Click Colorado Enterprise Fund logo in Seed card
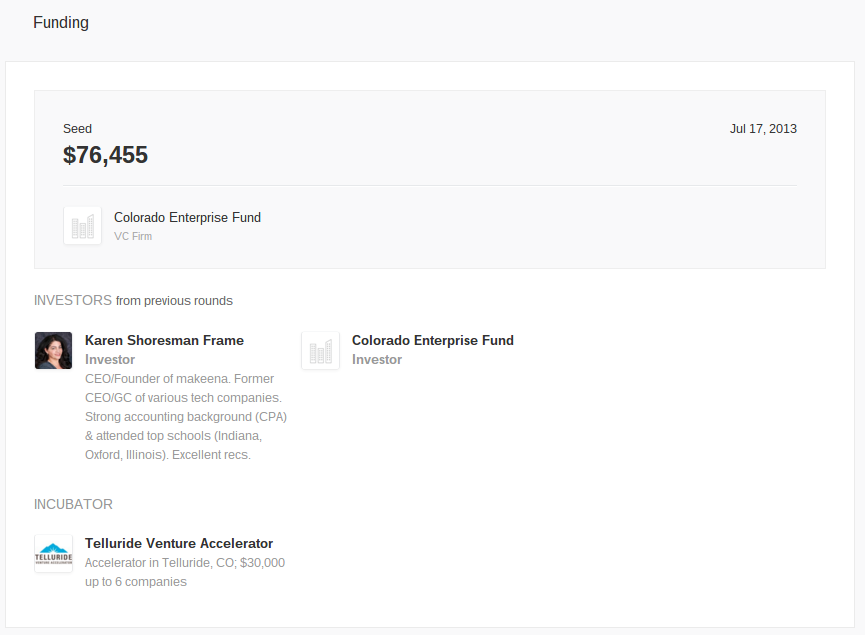865x635 pixels. point(82,226)
